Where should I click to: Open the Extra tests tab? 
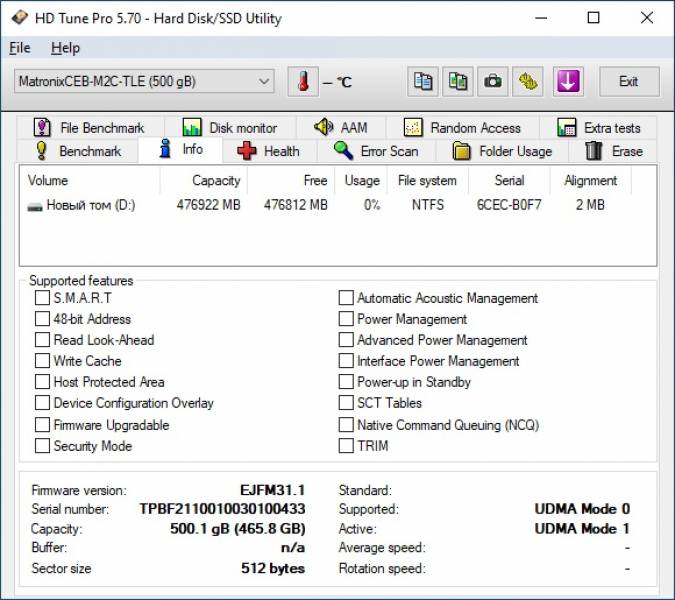tap(598, 128)
